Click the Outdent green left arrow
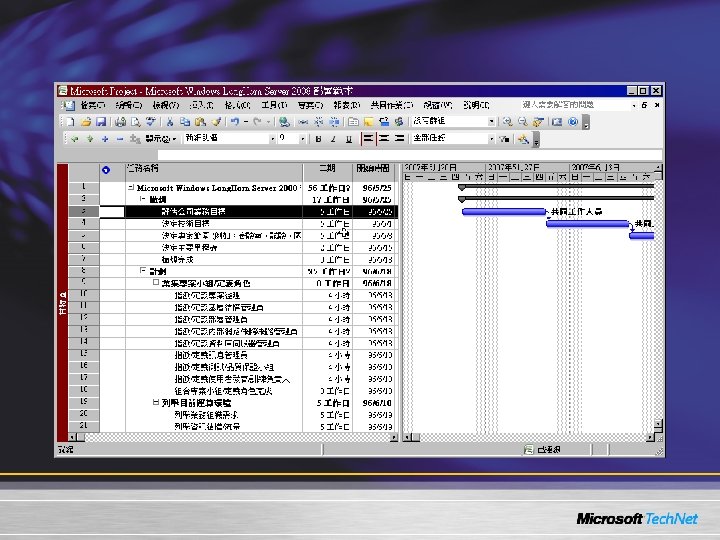 click(74, 139)
